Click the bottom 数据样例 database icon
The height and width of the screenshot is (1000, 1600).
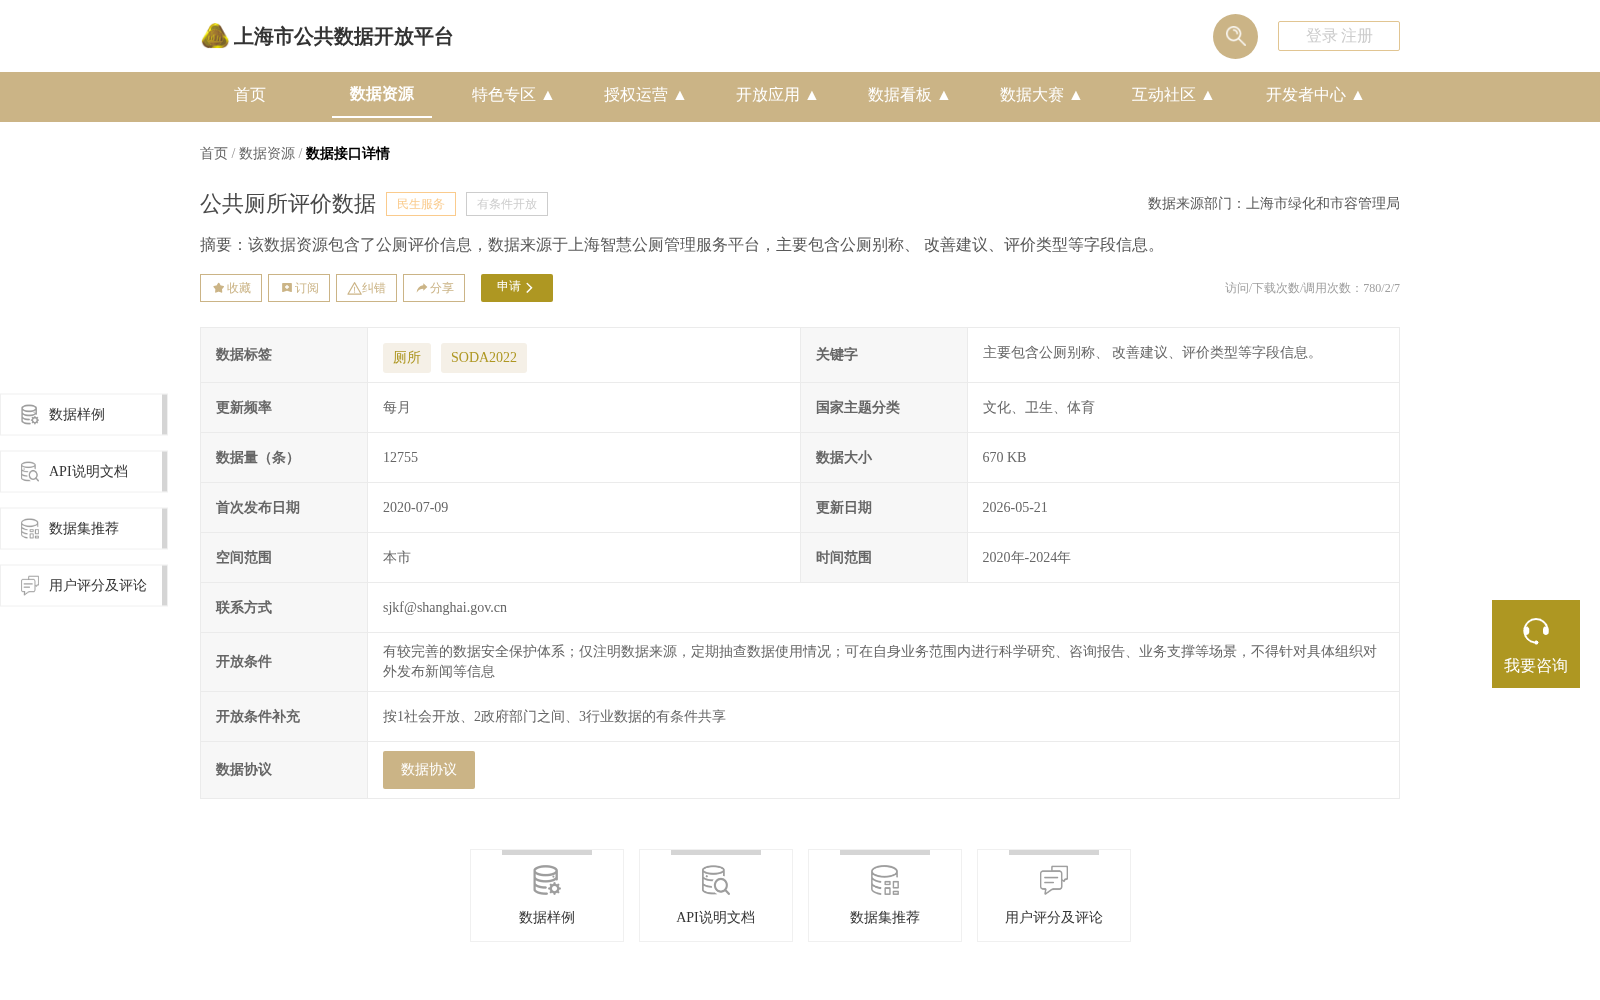click(x=547, y=881)
